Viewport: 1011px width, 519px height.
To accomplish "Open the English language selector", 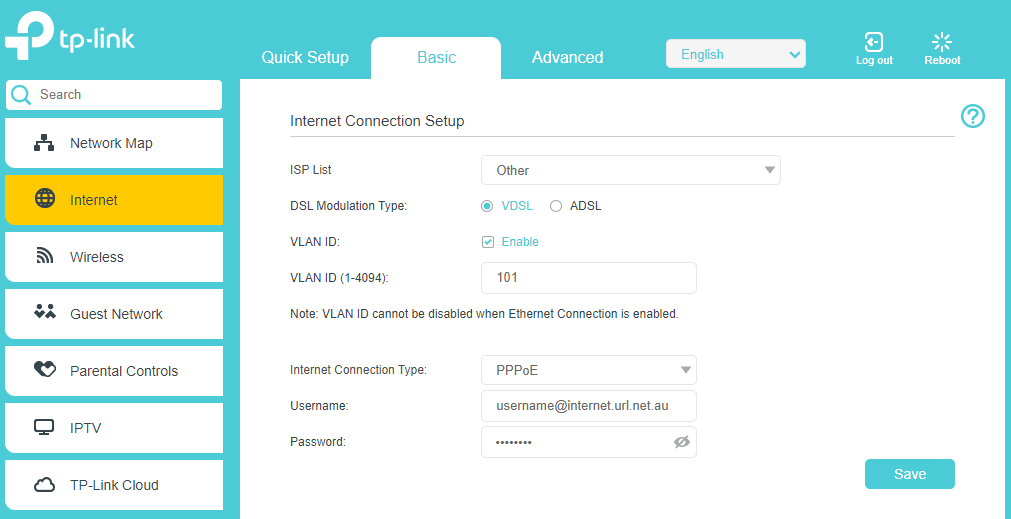I will pyautogui.click(x=736, y=54).
